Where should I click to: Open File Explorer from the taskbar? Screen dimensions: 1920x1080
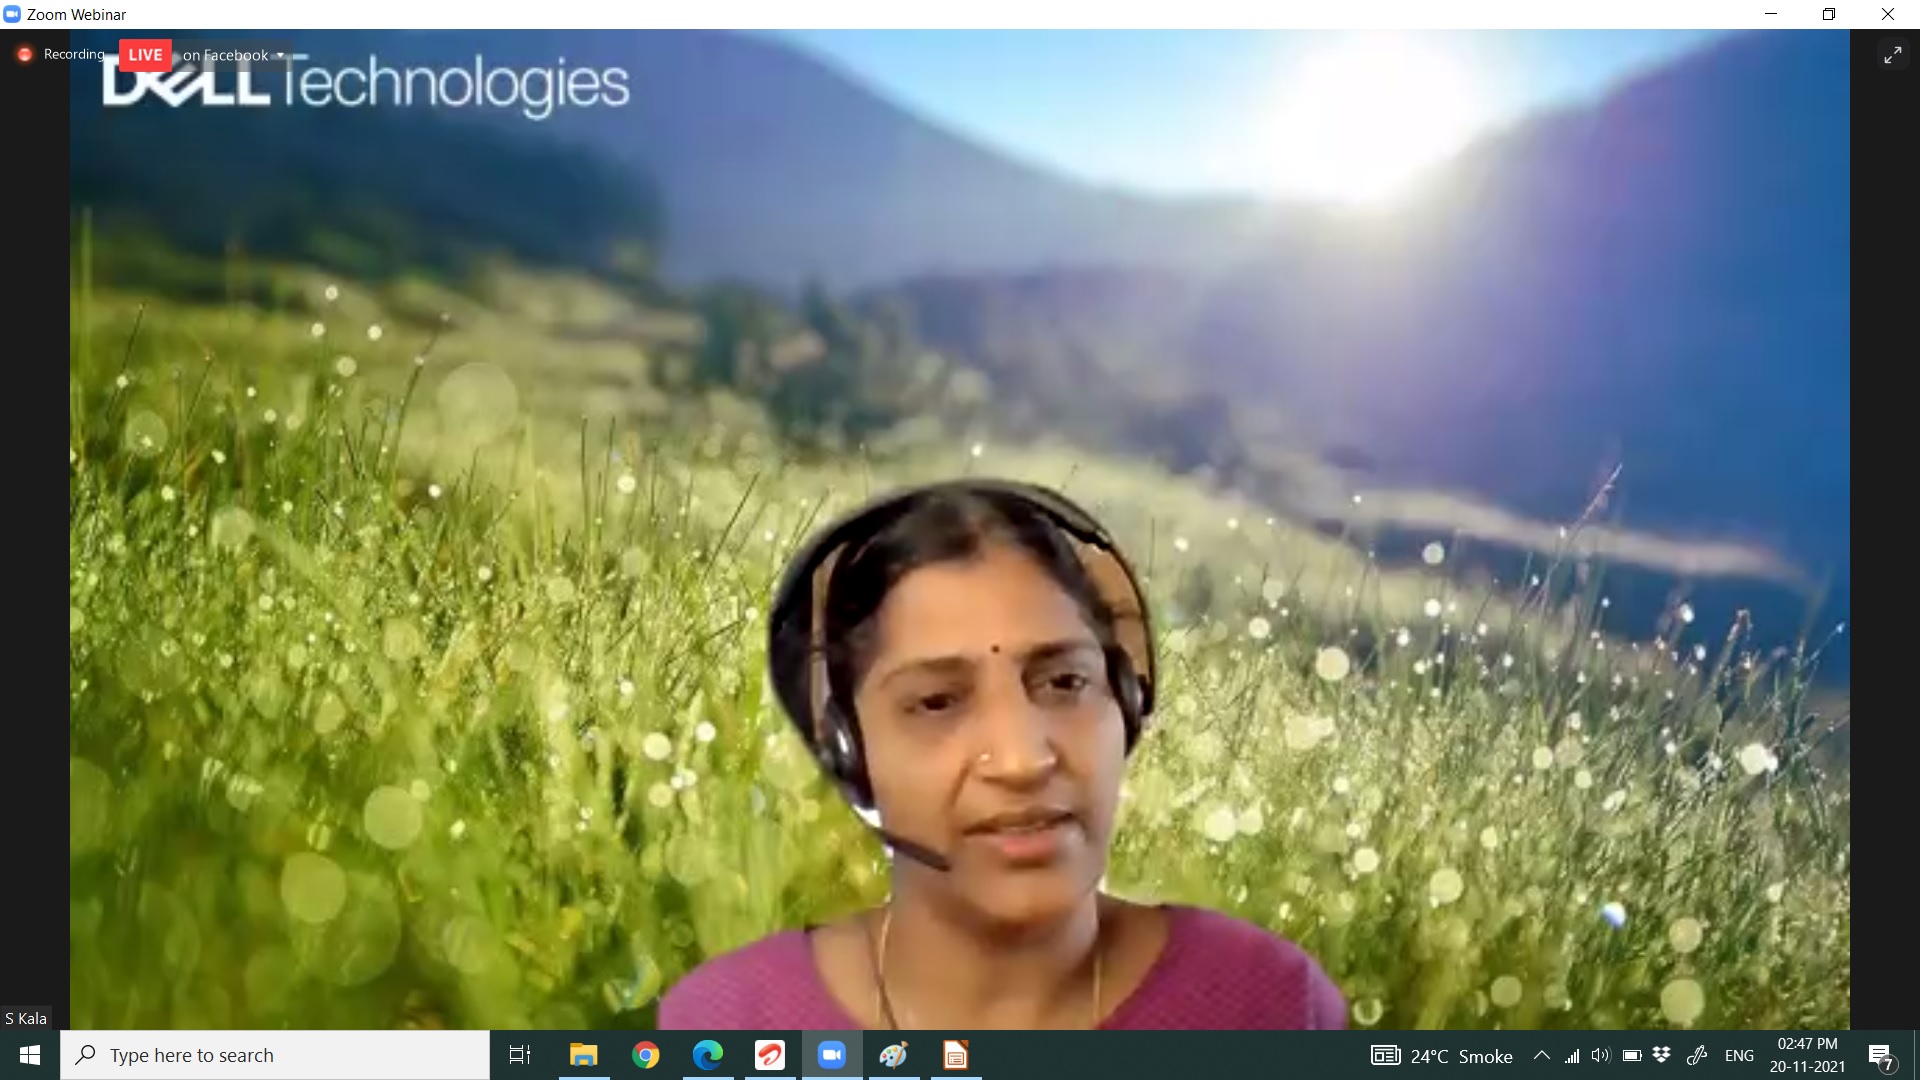583,1055
